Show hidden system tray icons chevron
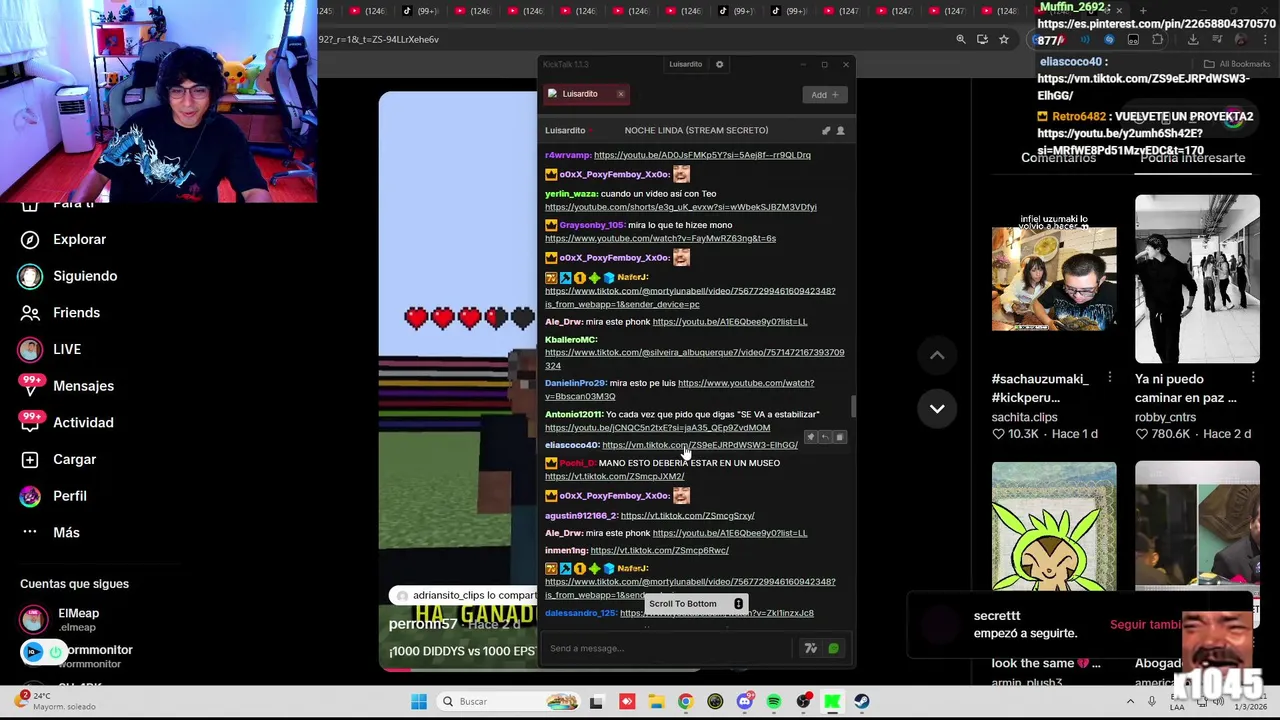The width and height of the screenshot is (1280, 720). (1130, 701)
